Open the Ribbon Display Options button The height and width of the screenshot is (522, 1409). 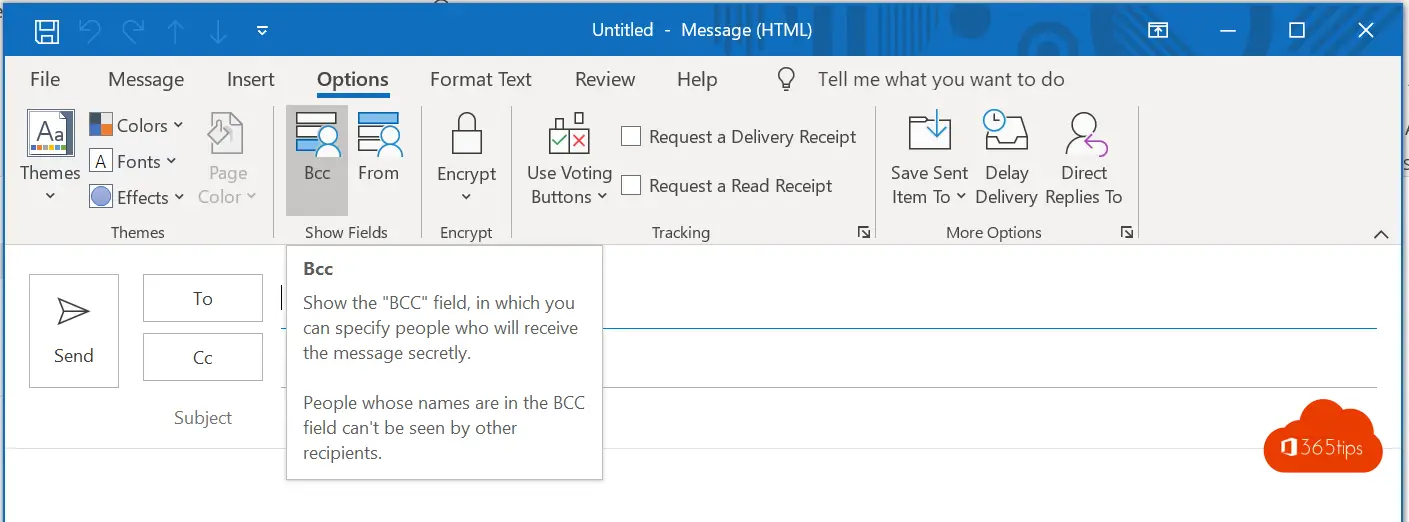pyautogui.click(x=1158, y=31)
